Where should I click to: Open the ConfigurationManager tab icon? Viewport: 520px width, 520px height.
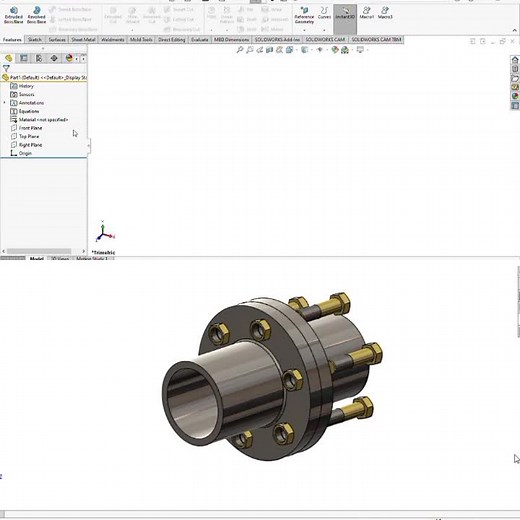click(x=39, y=58)
